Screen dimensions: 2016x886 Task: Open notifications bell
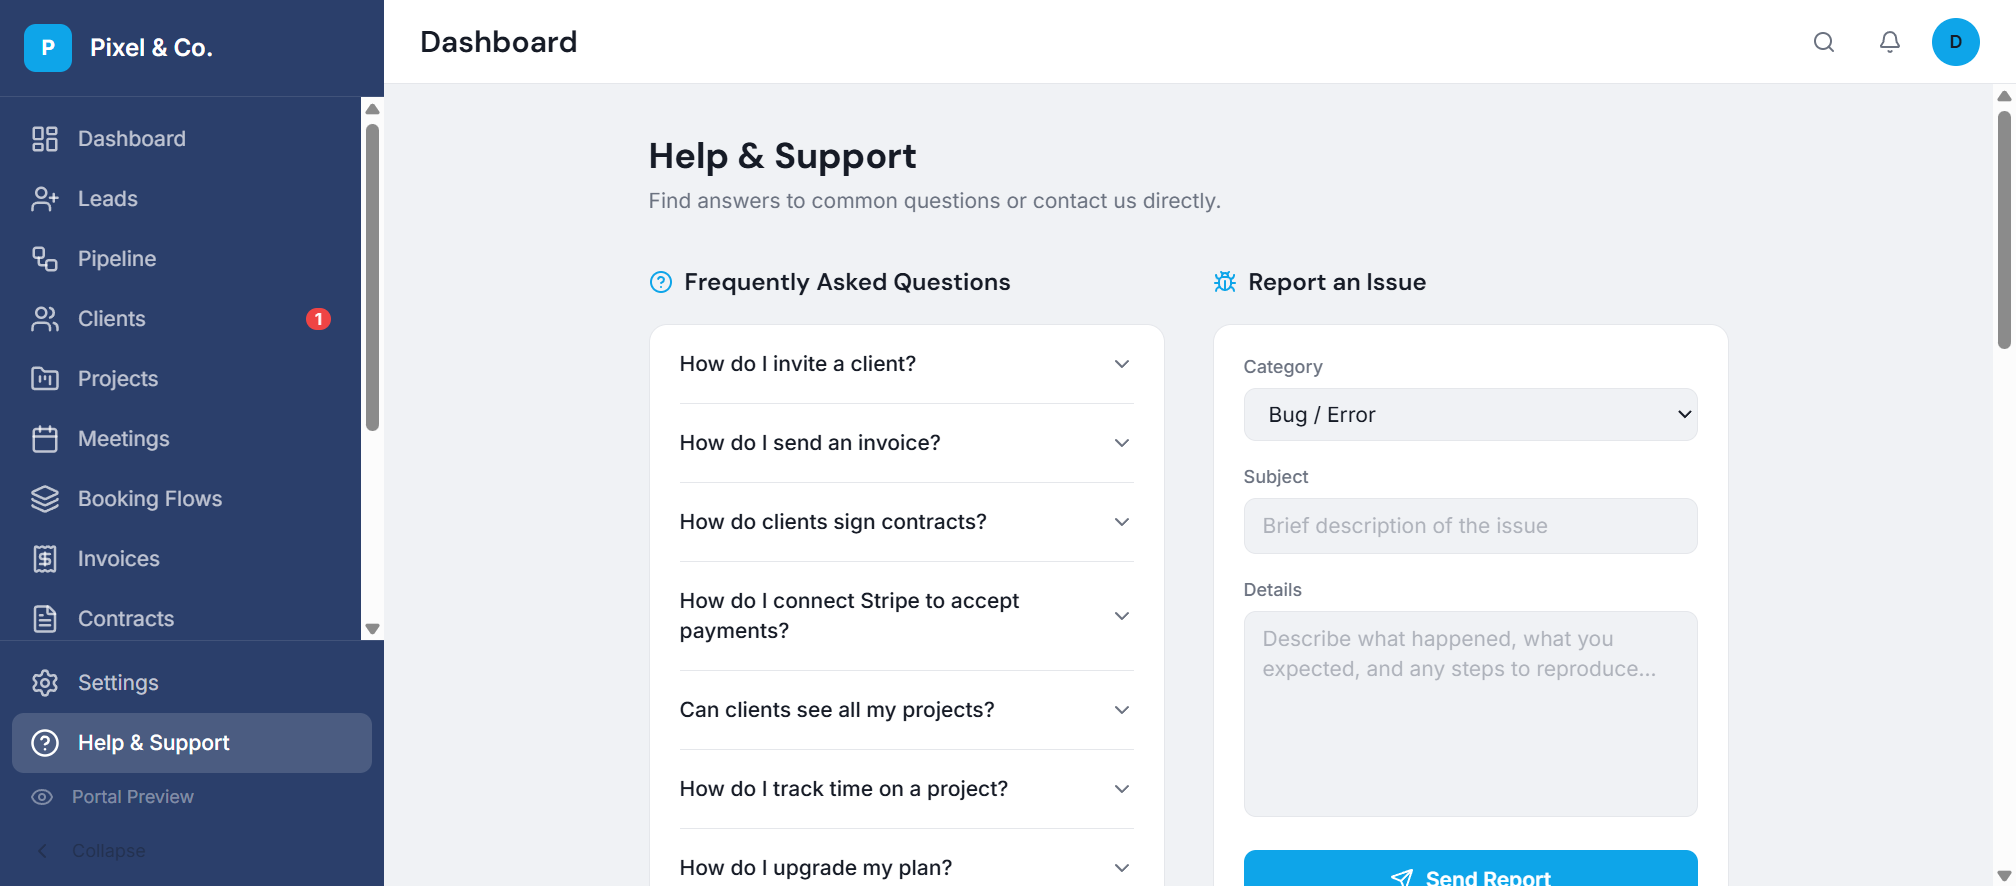click(1889, 42)
